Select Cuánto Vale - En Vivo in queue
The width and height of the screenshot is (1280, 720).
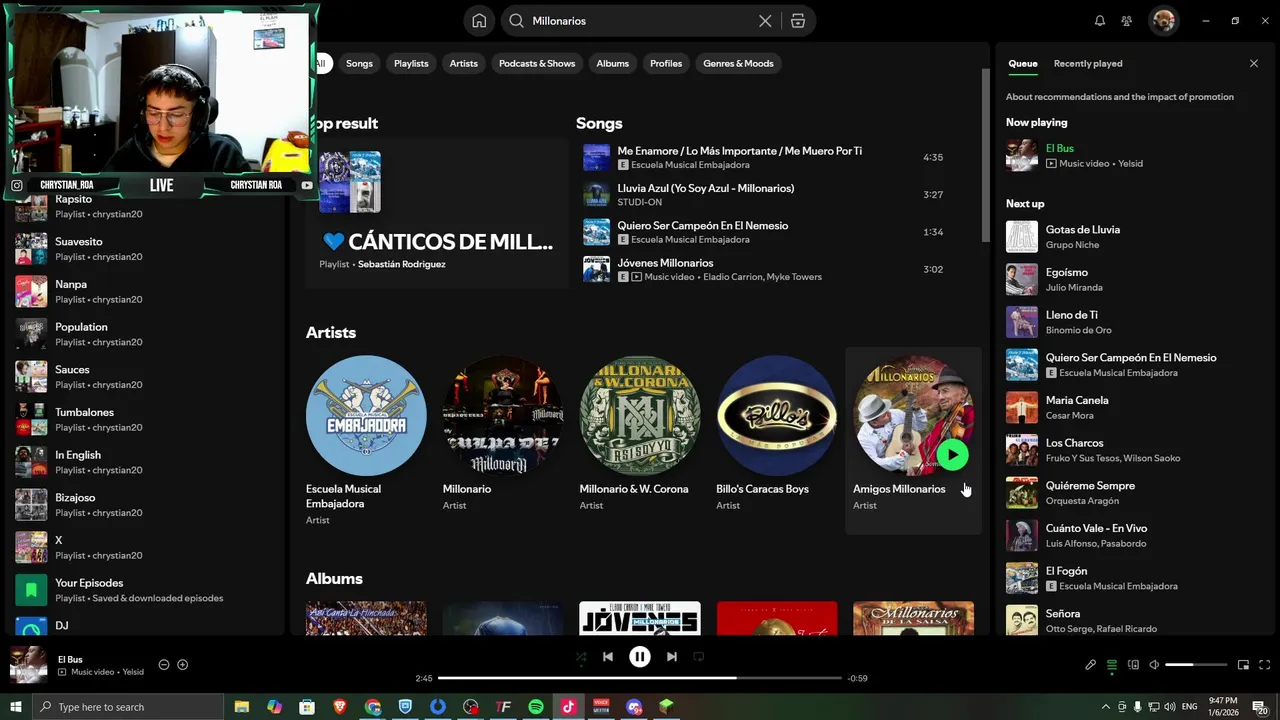point(1134,536)
